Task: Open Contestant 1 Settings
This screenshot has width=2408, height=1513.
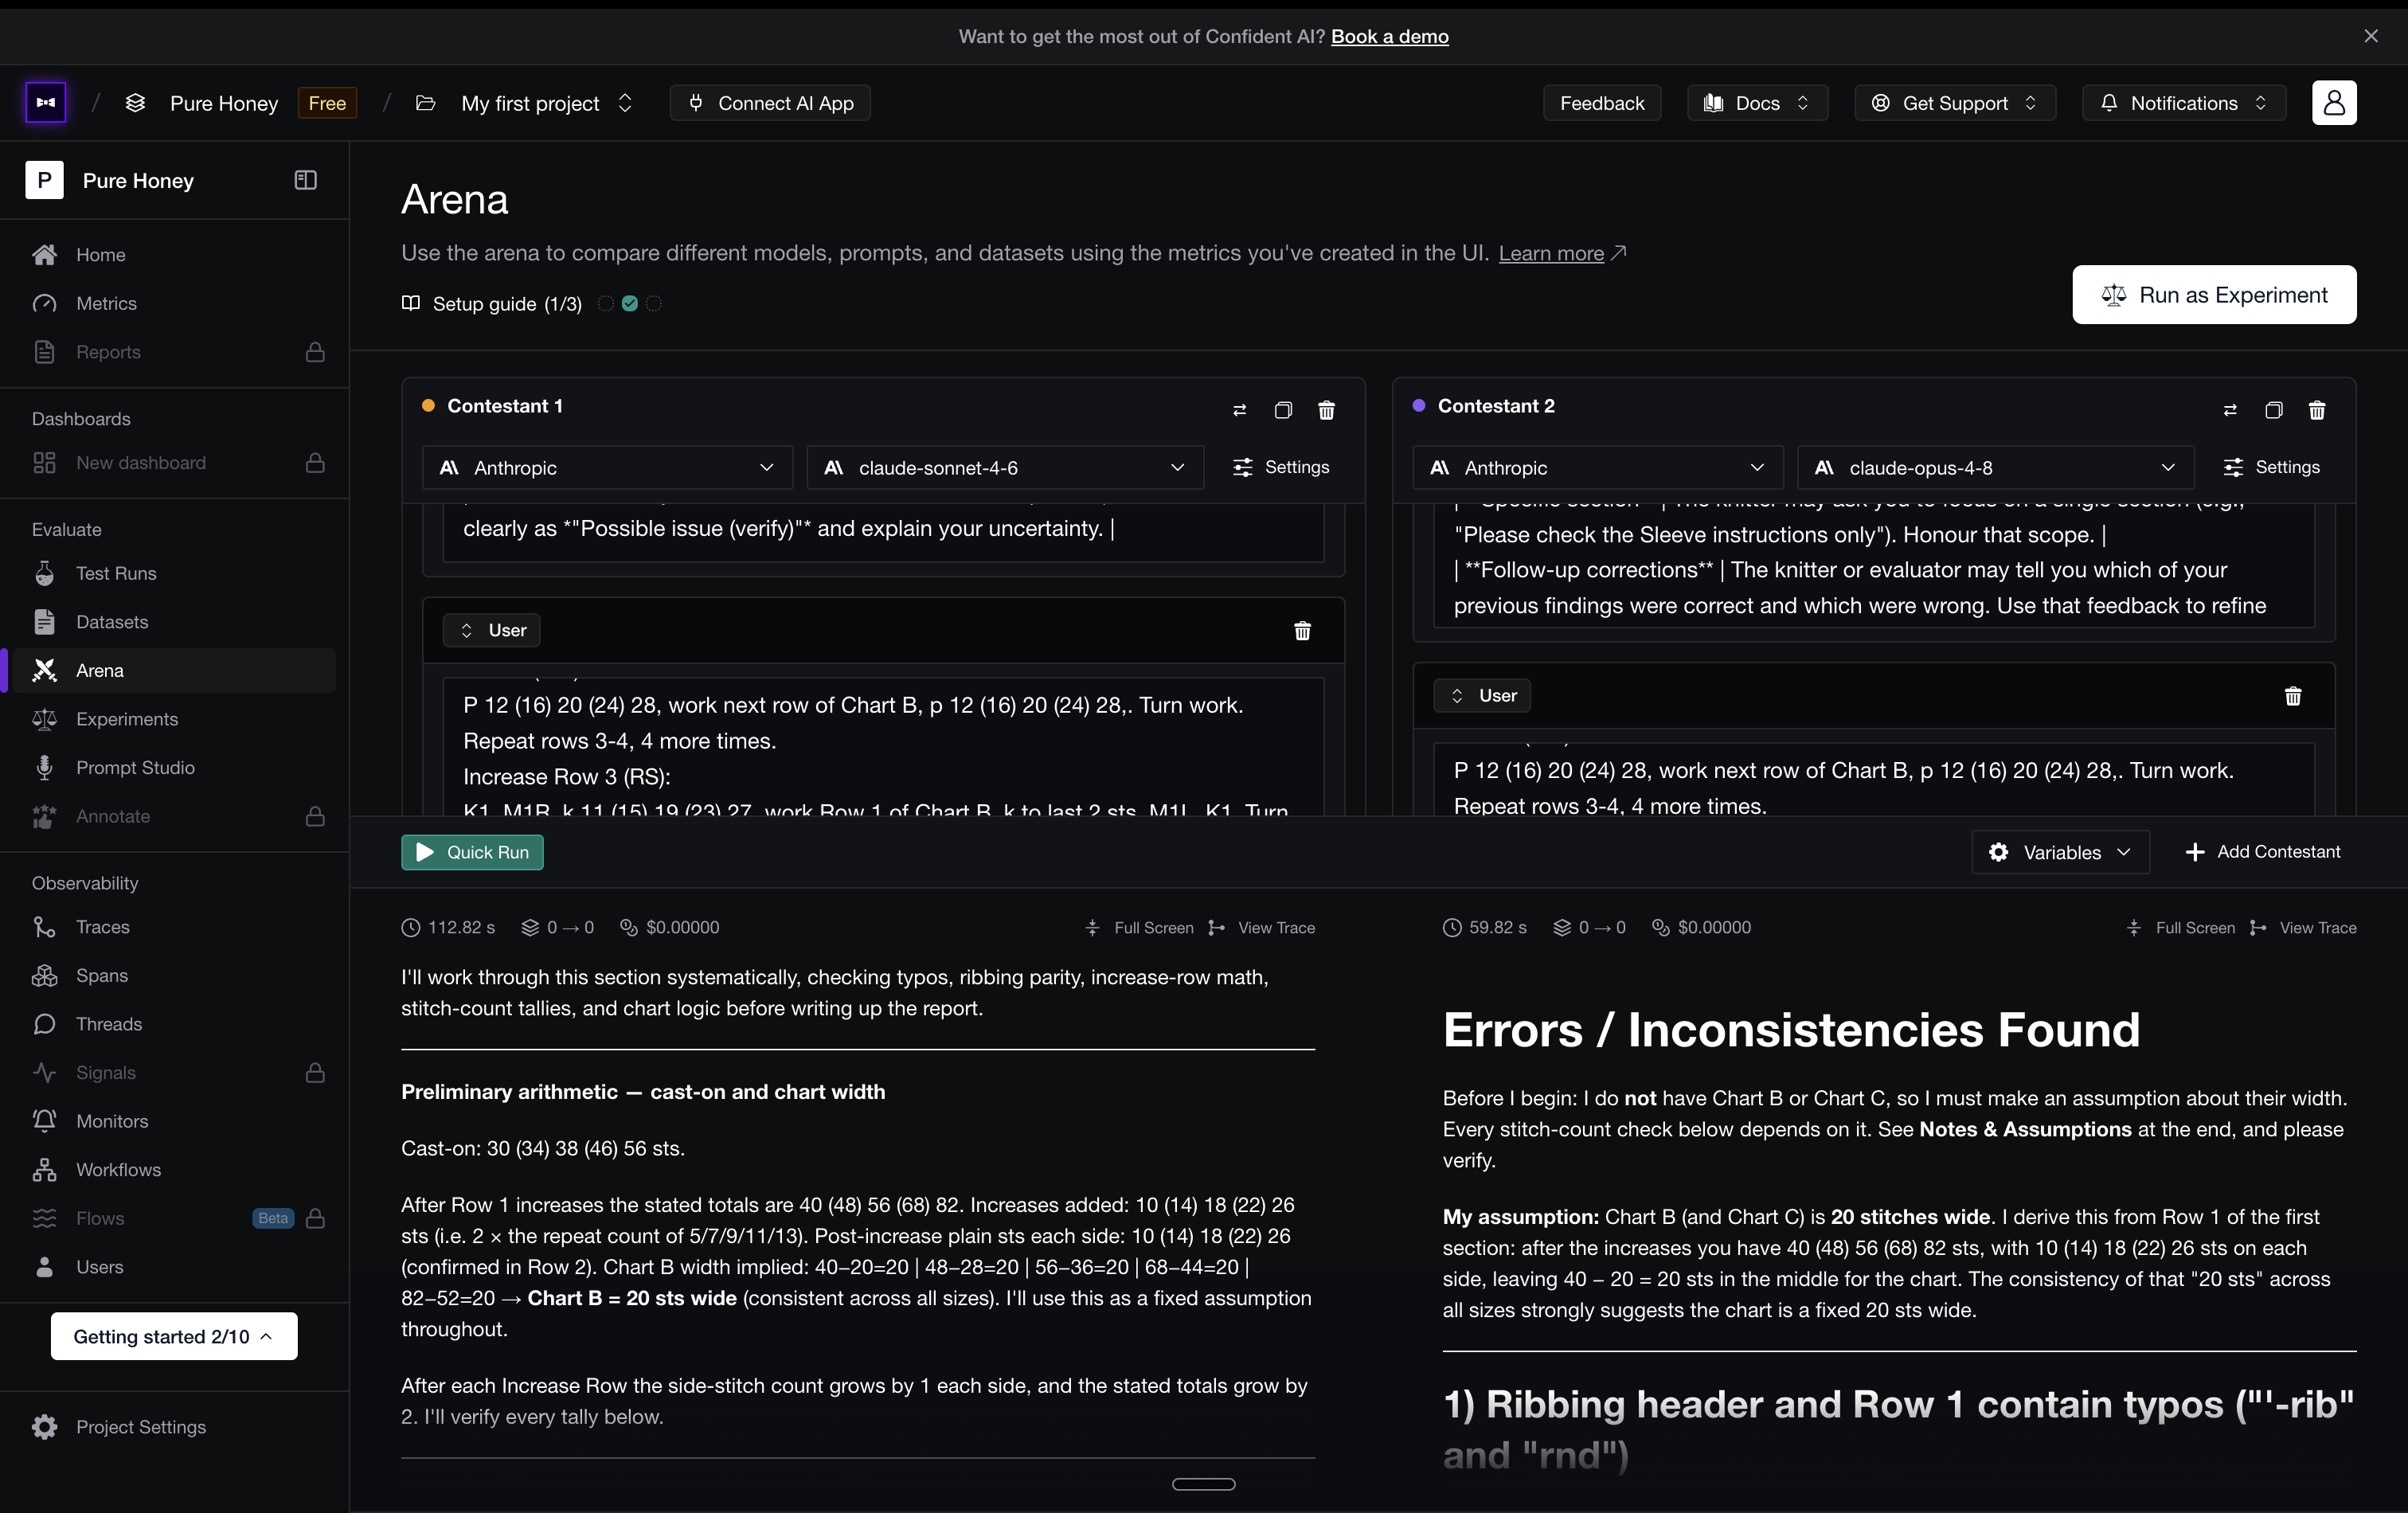Action: pyautogui.click(x=1281, y=467)
